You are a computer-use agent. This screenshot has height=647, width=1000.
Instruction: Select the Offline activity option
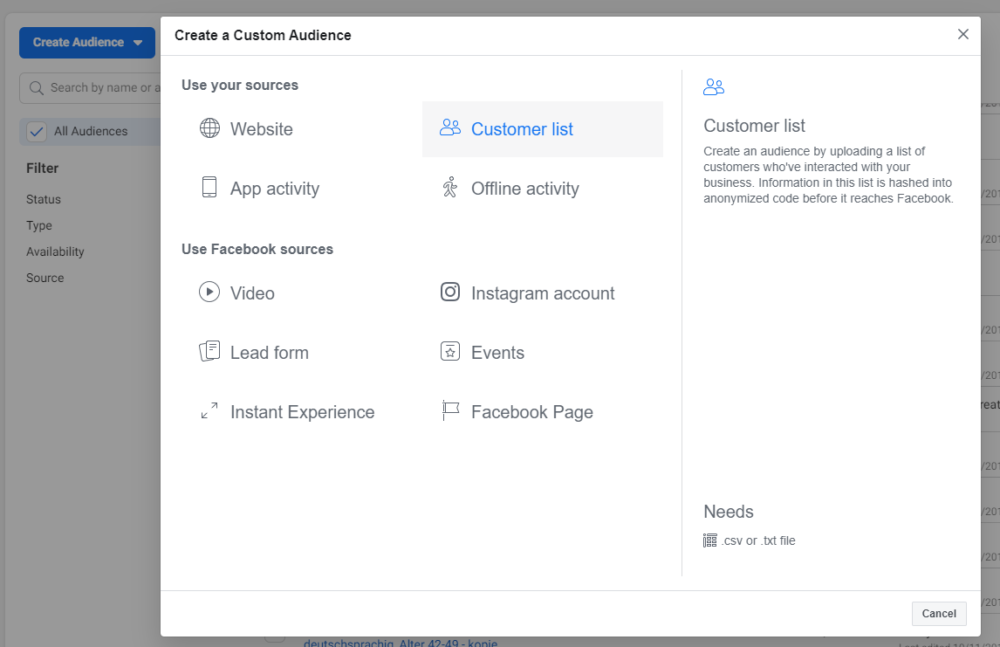pos(543,188)
